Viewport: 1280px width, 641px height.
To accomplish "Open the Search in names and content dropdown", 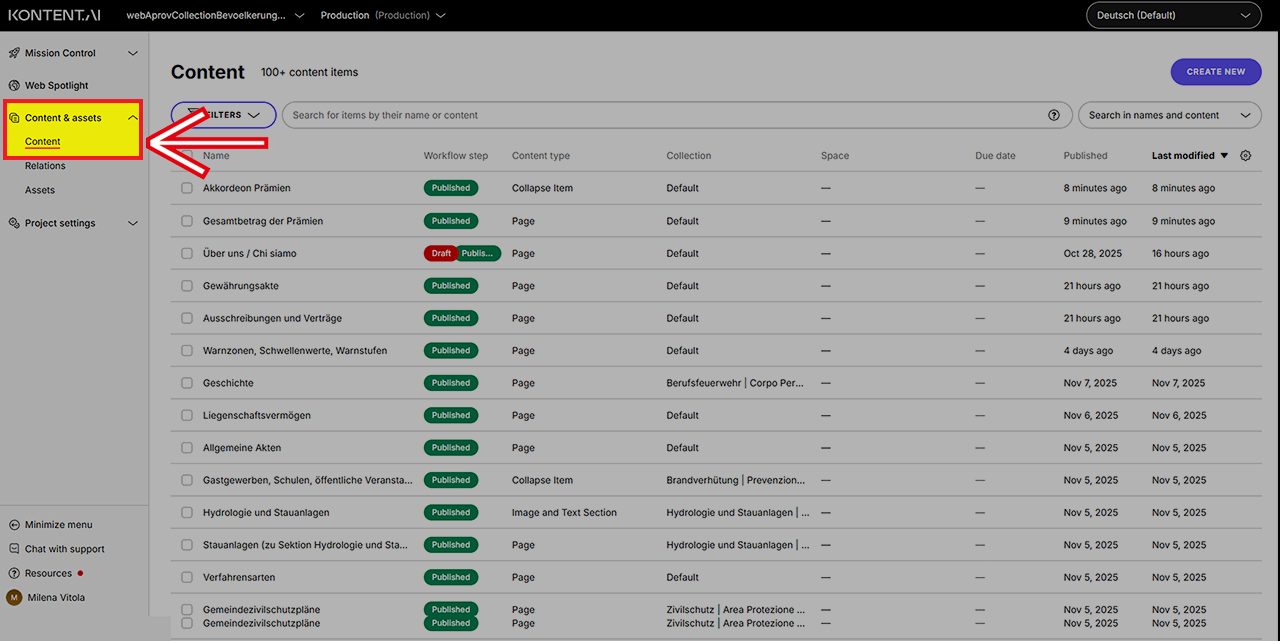I will 1169,115.
